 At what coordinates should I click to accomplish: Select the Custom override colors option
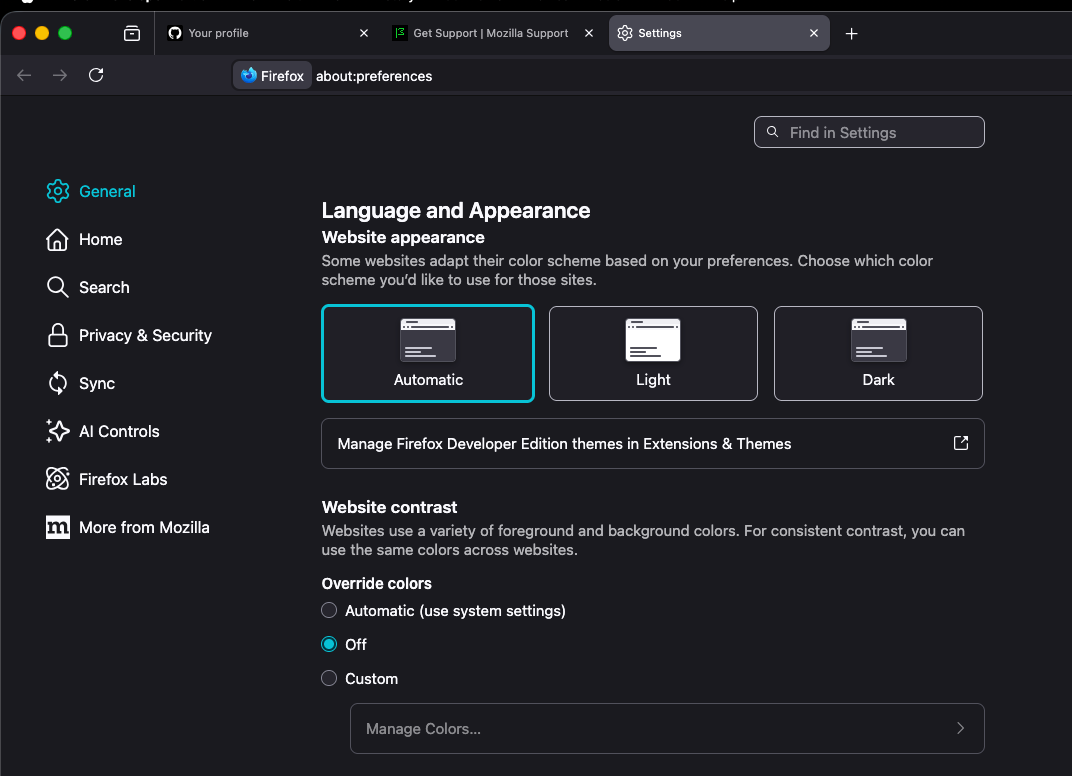coord(329,678)
